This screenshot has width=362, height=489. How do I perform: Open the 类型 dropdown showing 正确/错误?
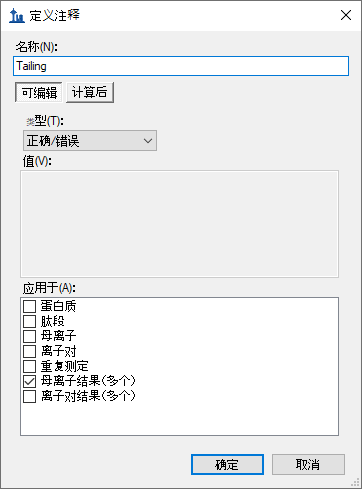(x=90, y=141)
